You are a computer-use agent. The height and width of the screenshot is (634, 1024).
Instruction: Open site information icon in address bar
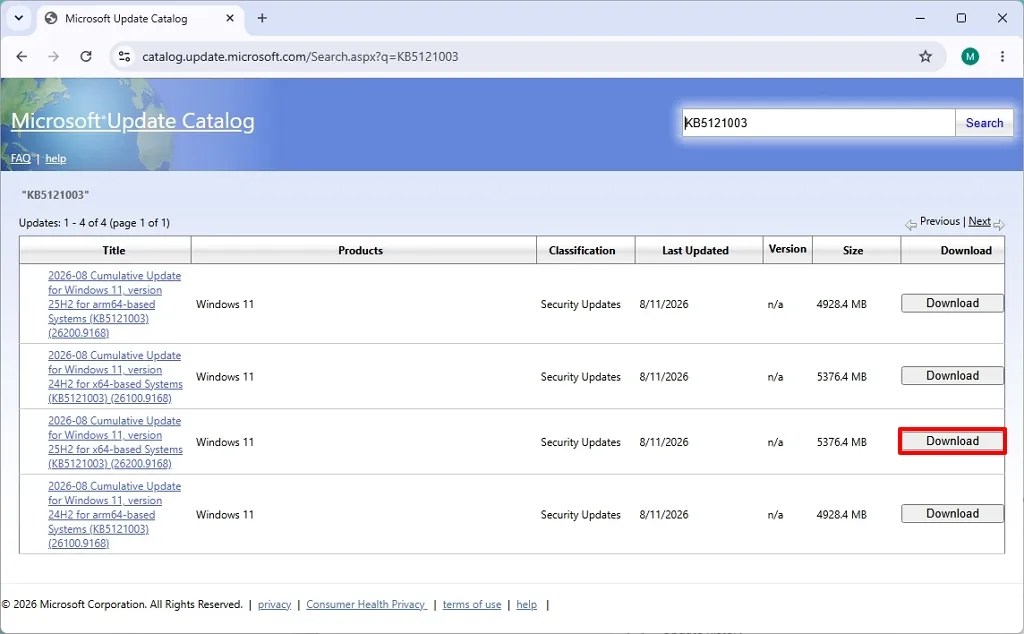124,57
